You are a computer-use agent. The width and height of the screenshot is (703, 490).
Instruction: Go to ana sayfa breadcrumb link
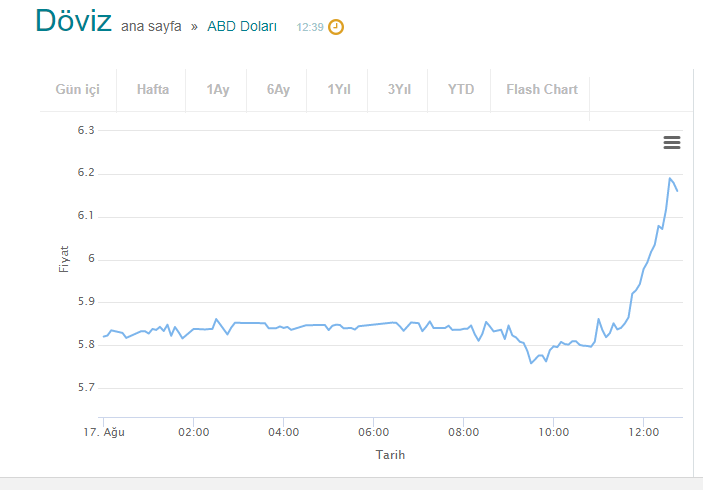(151, 27)
